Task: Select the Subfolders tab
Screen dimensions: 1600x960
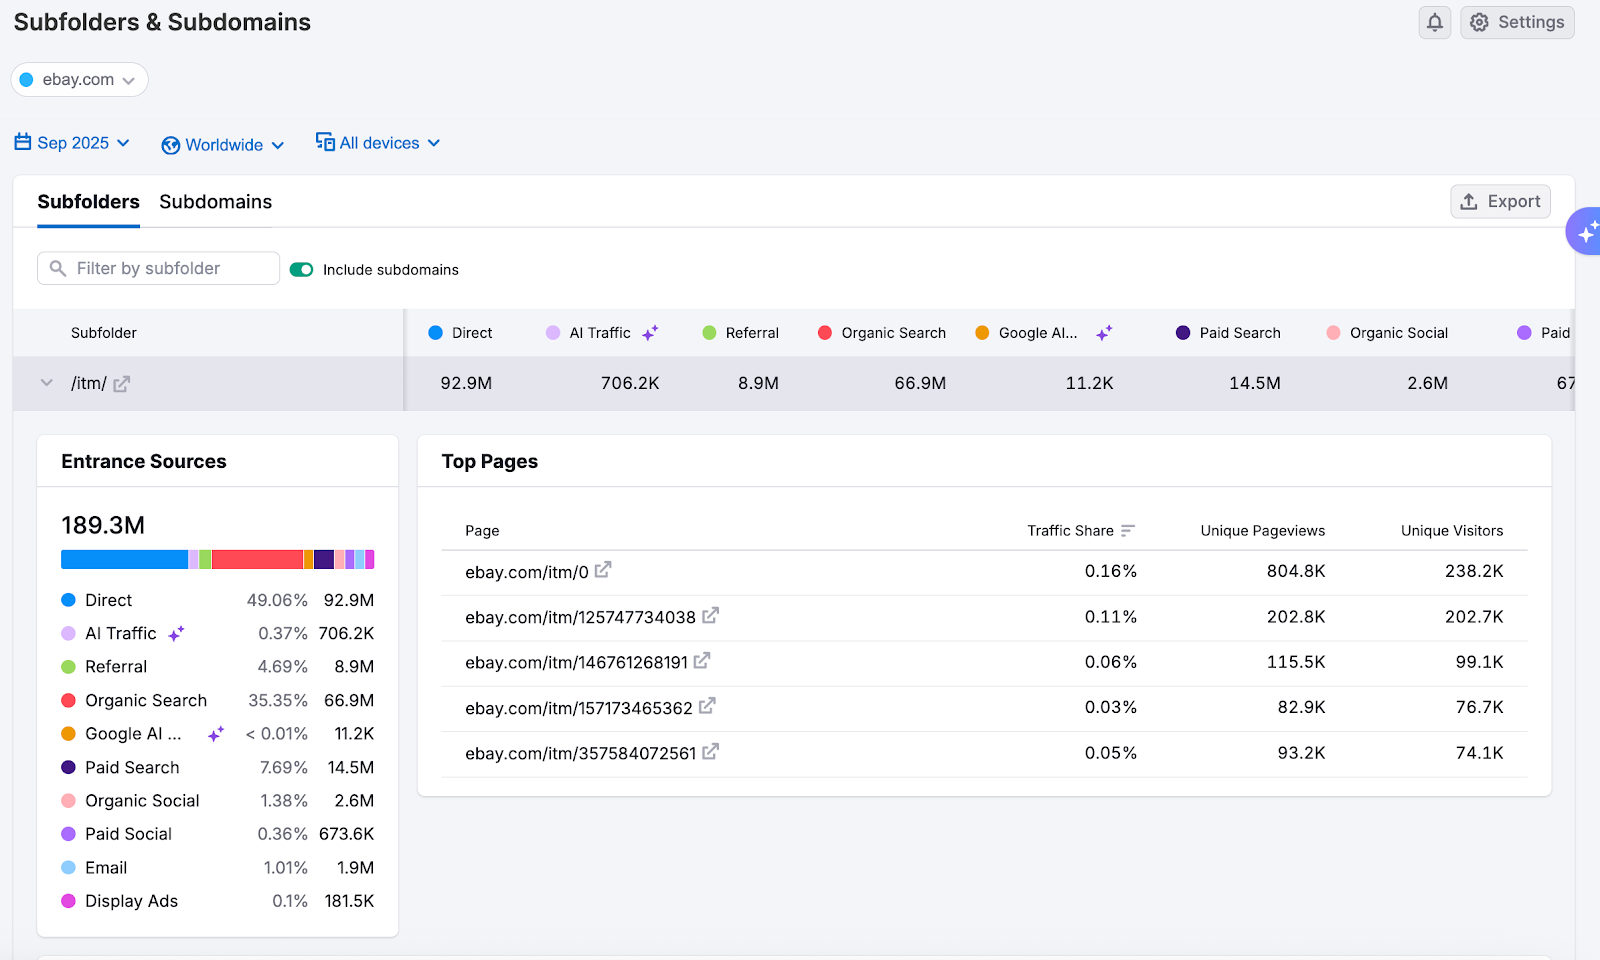Action: [88, 202]
